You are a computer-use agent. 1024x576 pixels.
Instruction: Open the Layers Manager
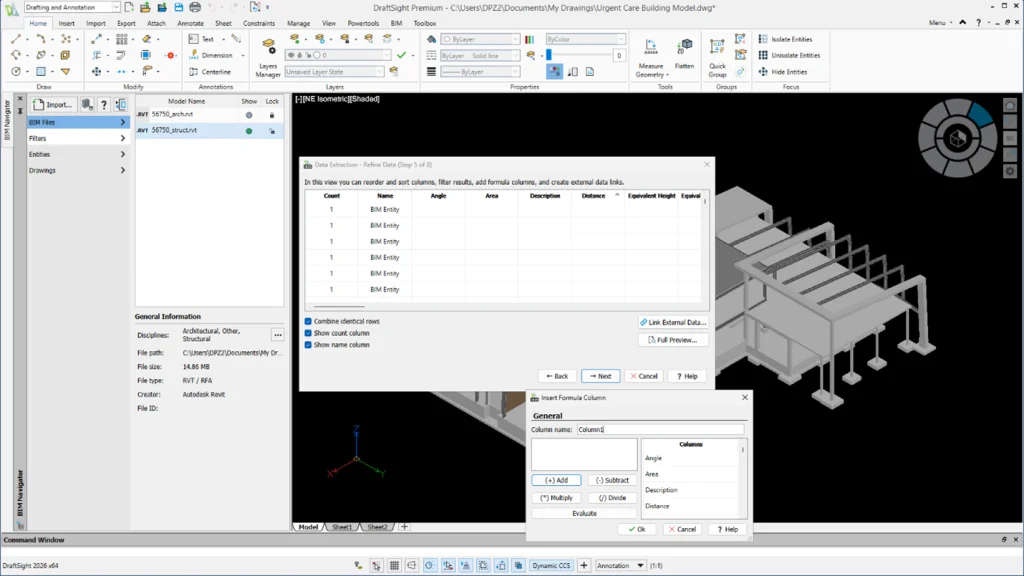tap(268, 55)
